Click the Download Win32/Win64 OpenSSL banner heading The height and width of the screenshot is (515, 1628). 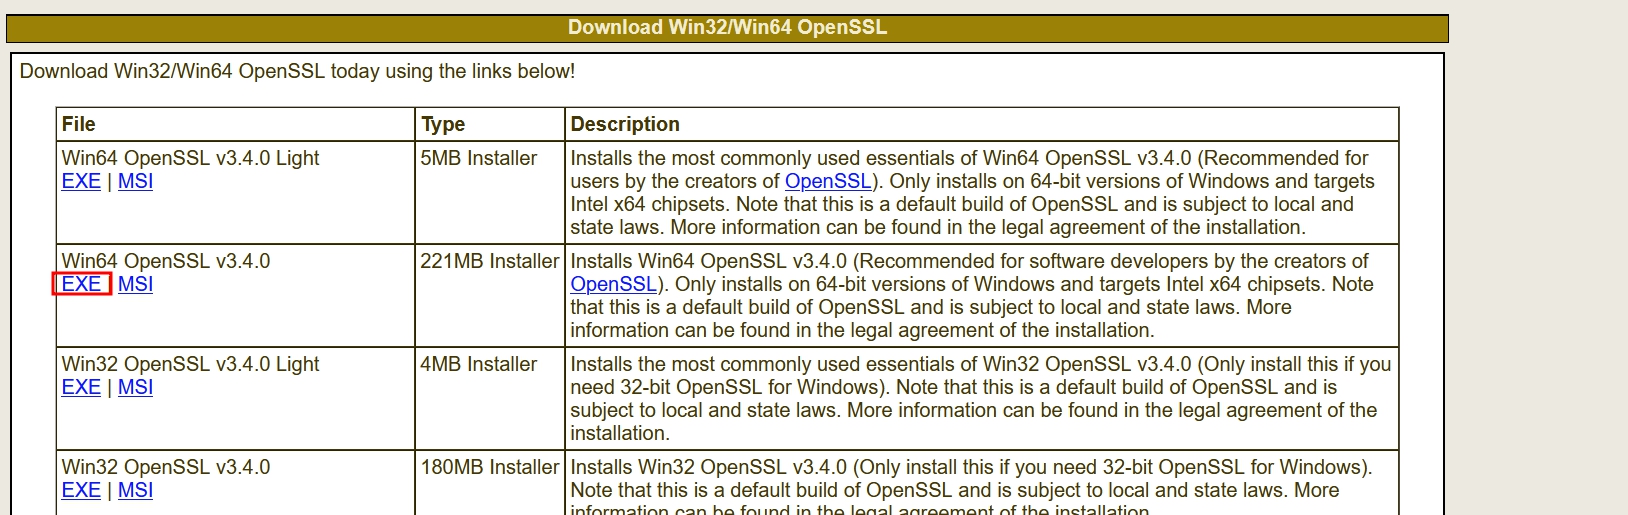tap(727, 28)
